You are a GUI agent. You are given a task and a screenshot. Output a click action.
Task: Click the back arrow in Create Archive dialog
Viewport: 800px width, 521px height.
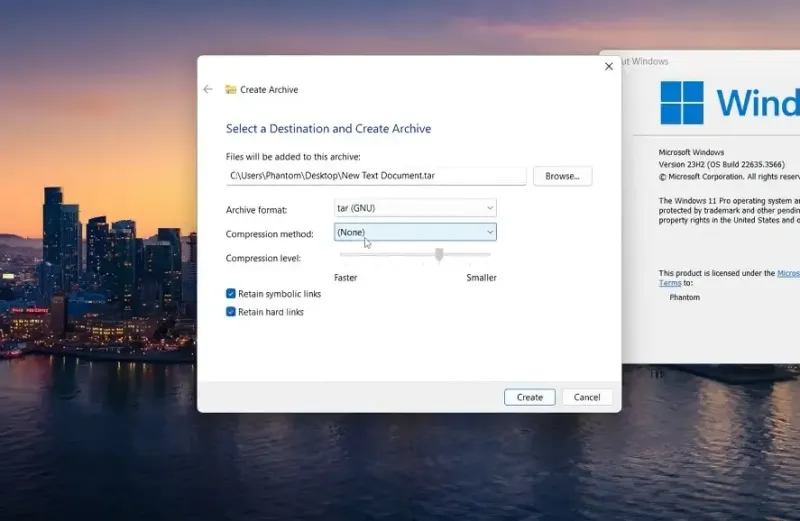[x=208, y=89]
